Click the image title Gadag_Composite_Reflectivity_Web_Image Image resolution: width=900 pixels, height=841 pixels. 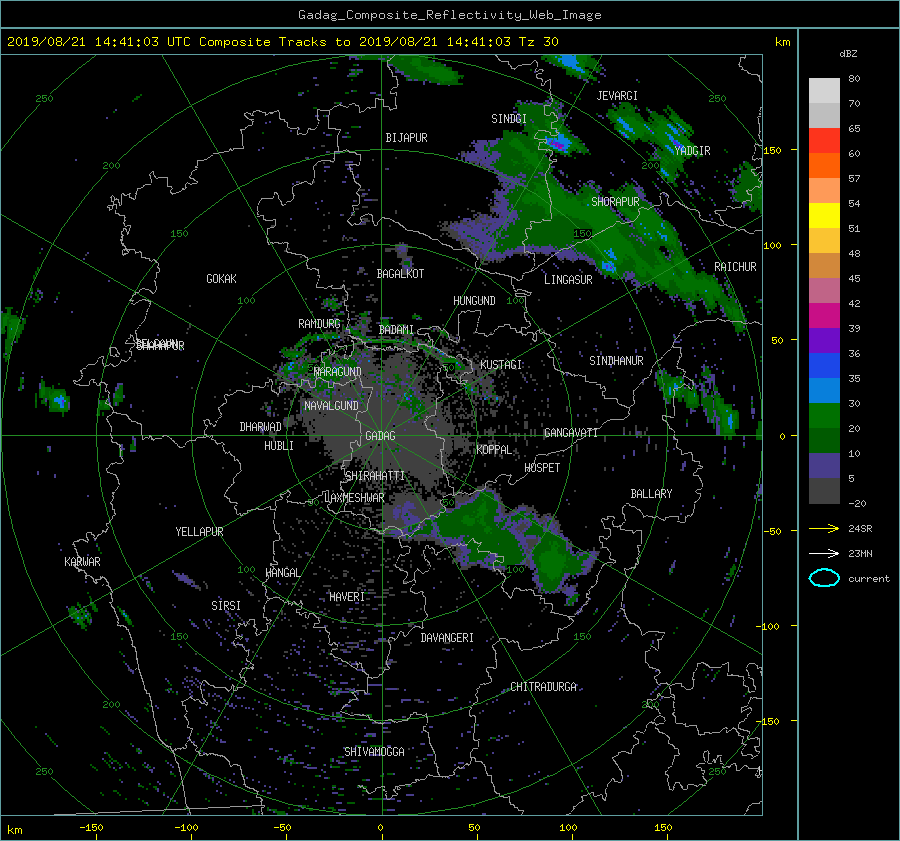pos(449,15)
